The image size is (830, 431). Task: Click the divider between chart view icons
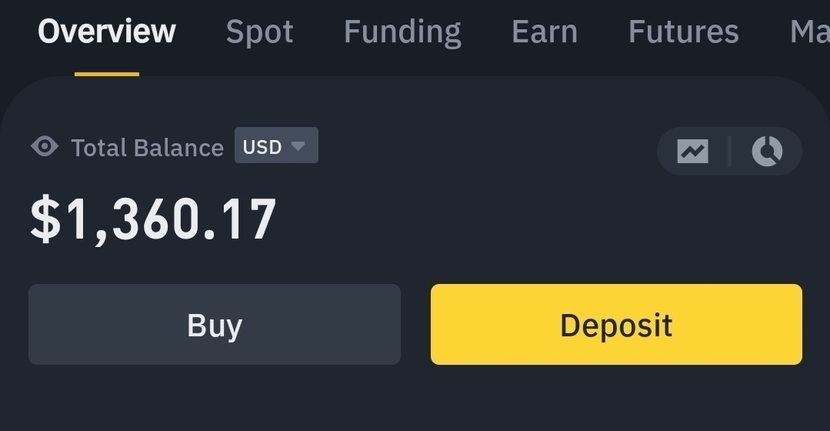point(729,151)
